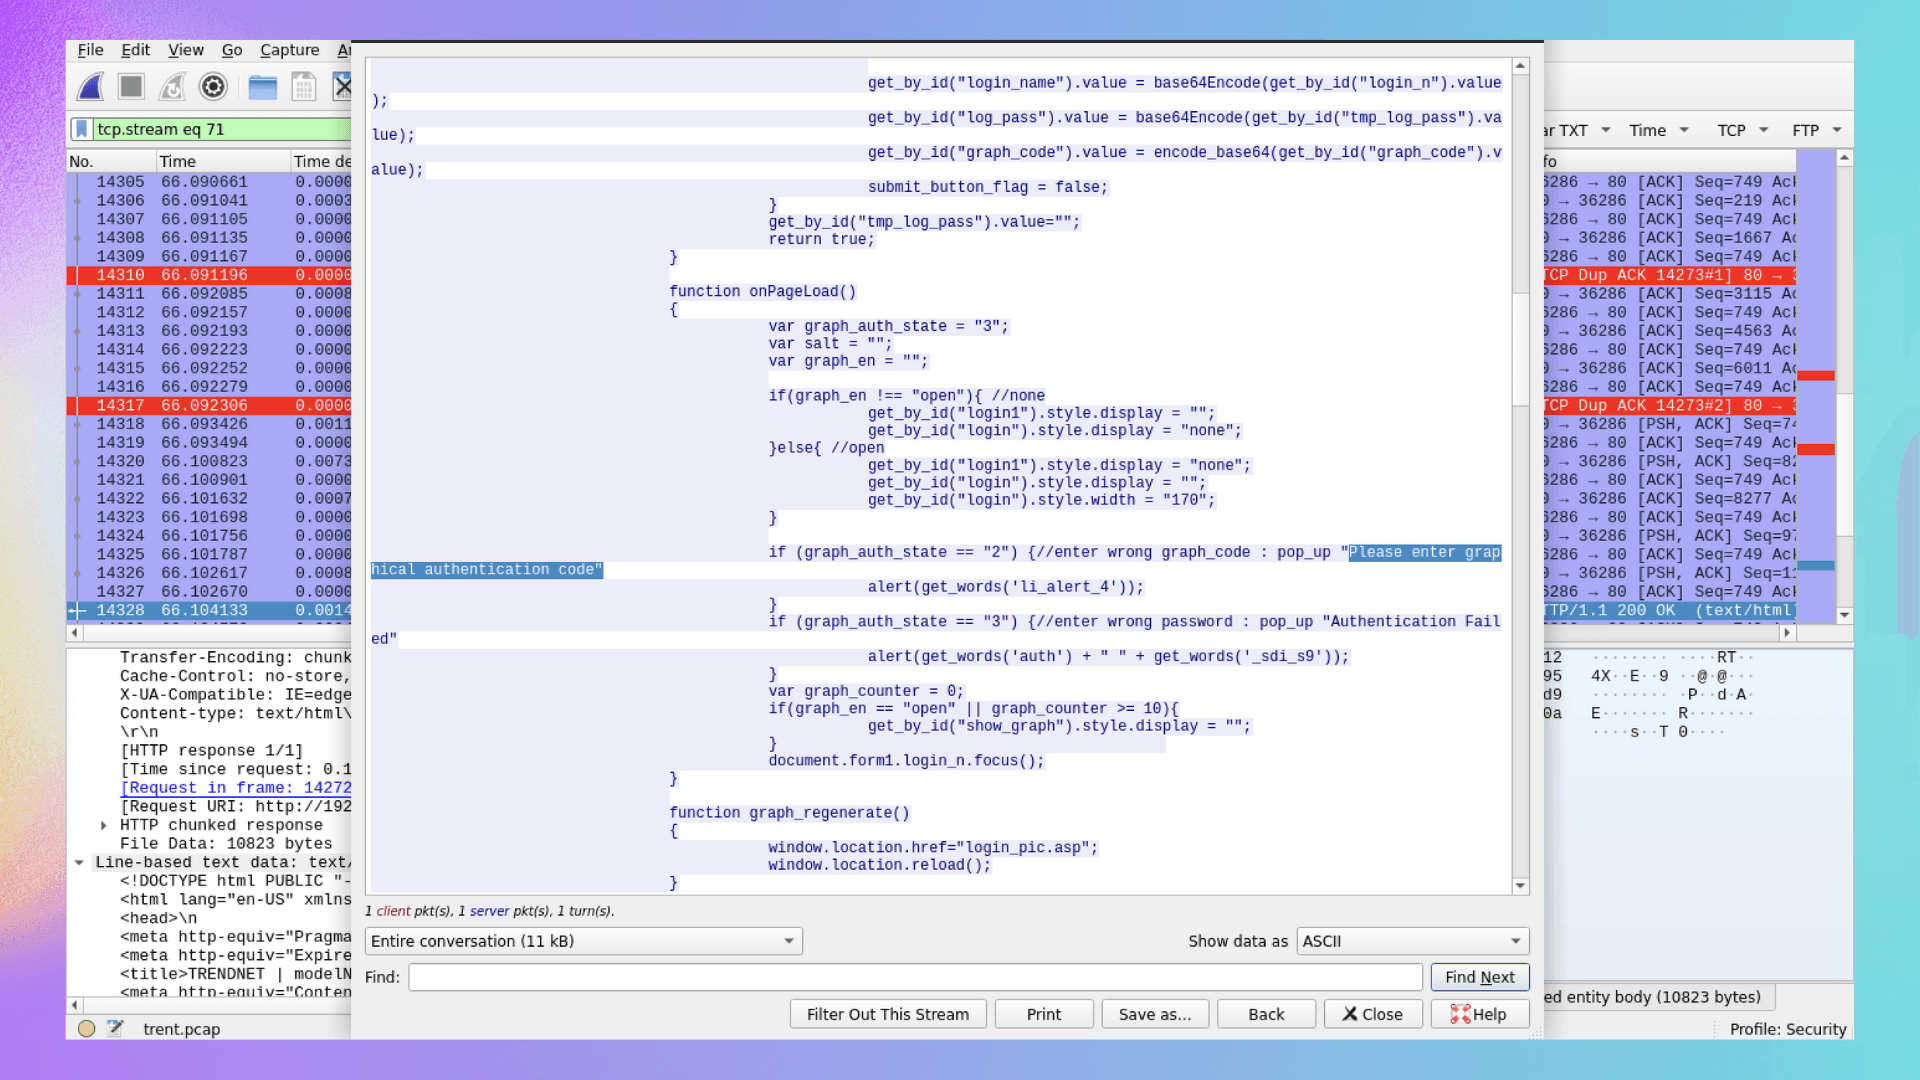Sort by the No. column header
This screenshot has height=1080, width=1920.
(111, 161)
